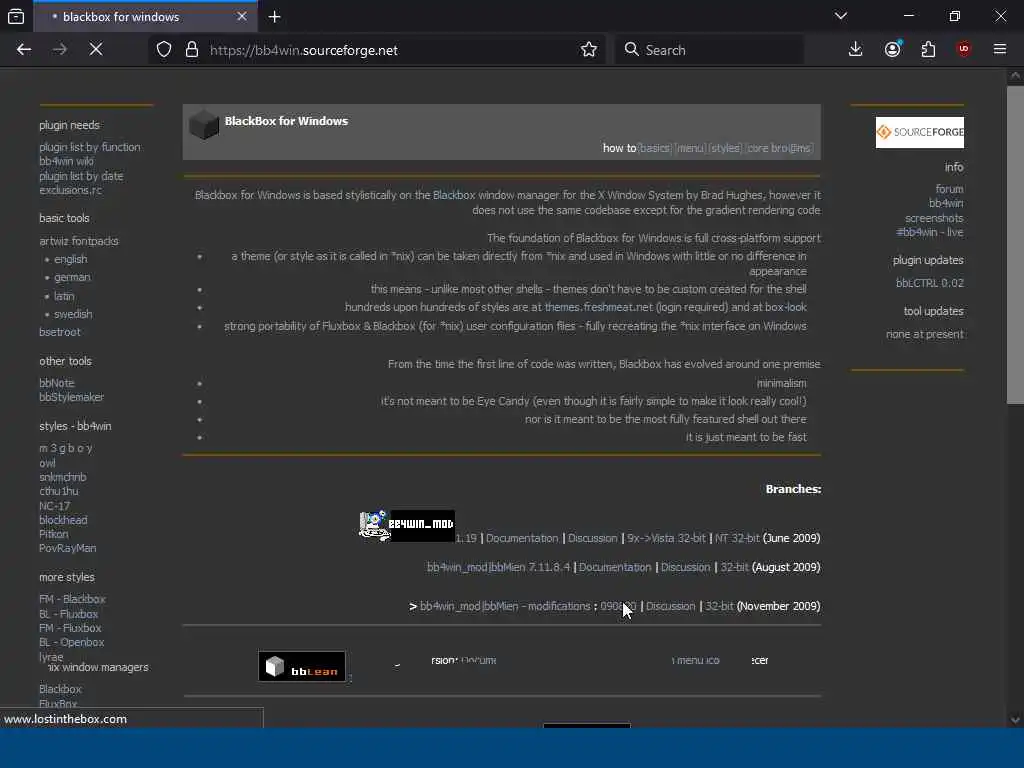Image resolution: width=1024 pixels, height=768 pixels.
Task: Open plugin list by function link
Action: pos(89,147)
